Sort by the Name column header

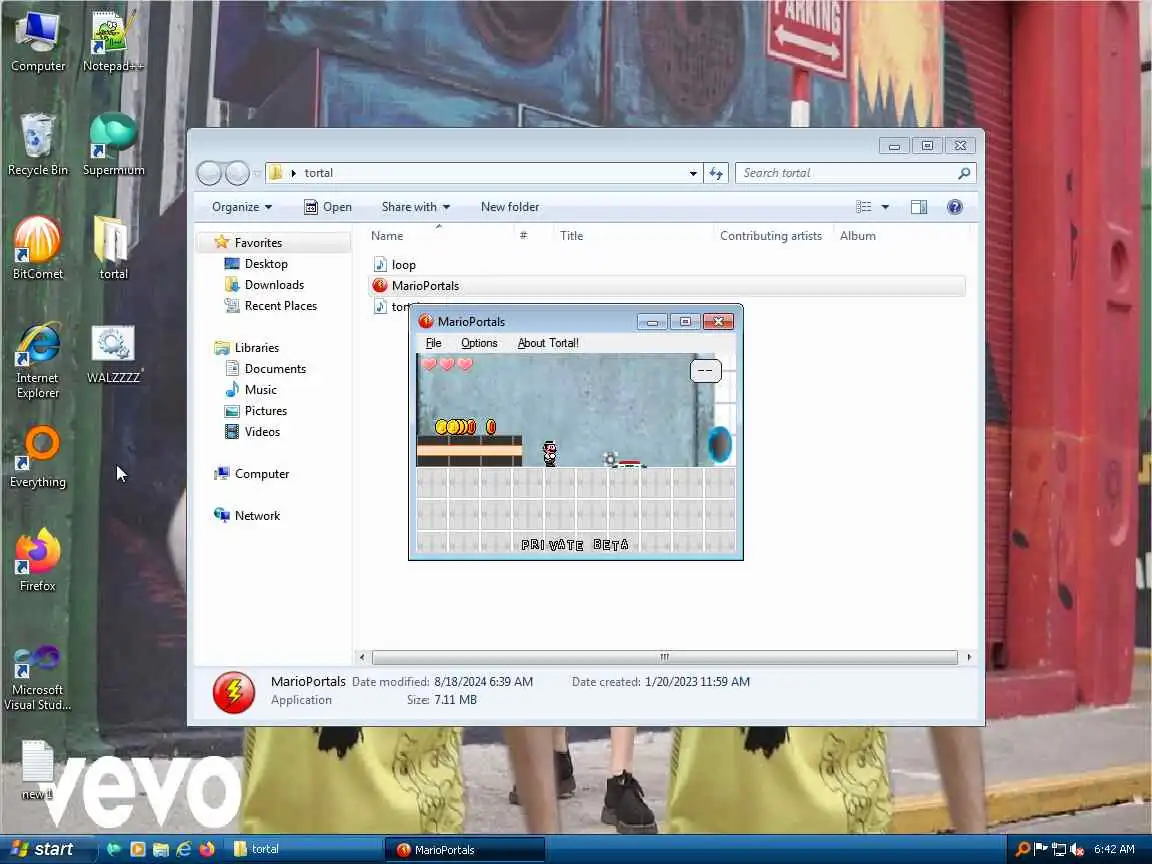pos(386,236)
